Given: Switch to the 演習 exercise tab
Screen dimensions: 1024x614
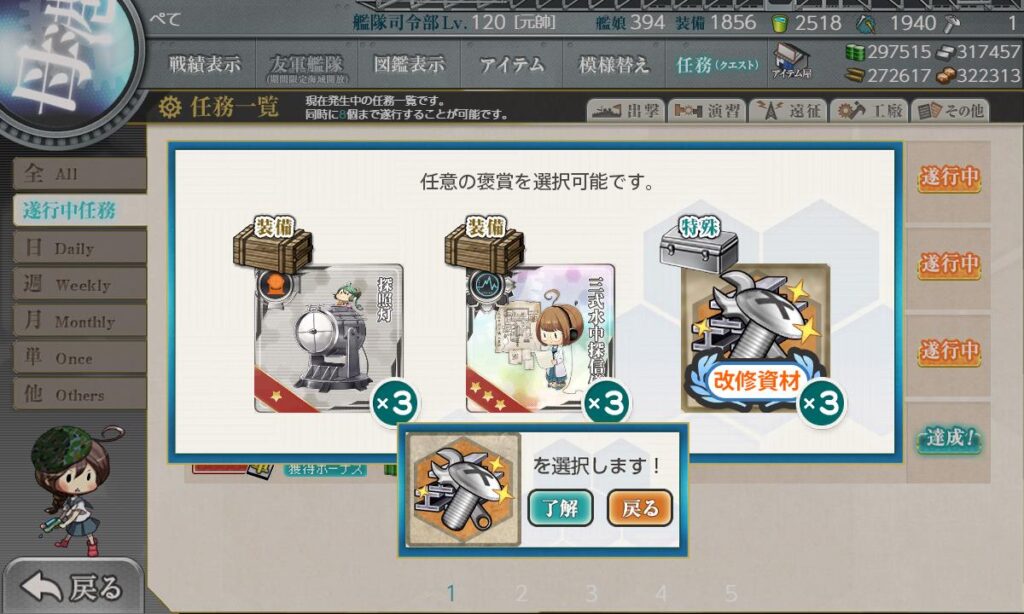Looking at the screenshot, I should coord(707,111).
